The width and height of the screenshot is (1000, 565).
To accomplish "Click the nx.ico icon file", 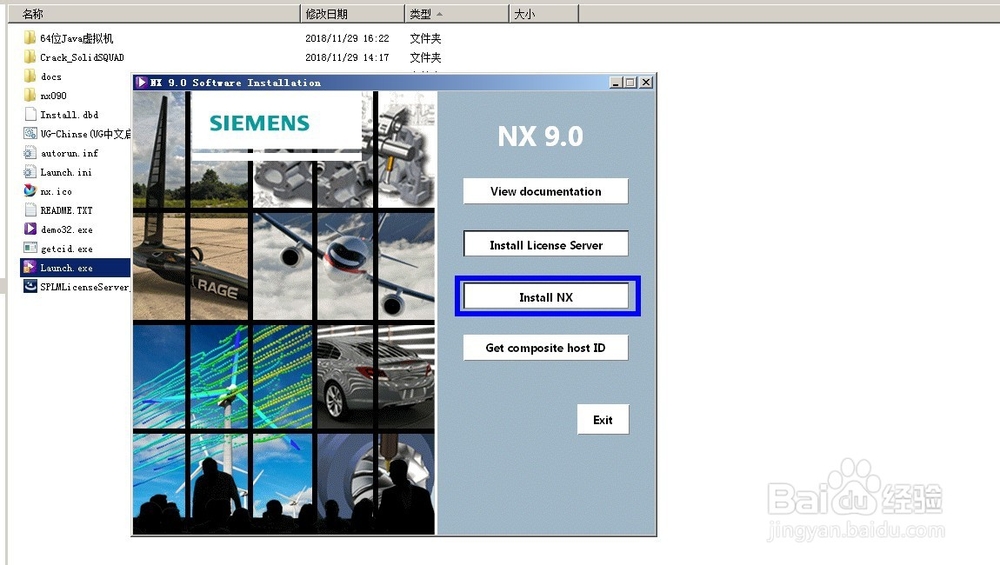I will [x=30, y=191].
